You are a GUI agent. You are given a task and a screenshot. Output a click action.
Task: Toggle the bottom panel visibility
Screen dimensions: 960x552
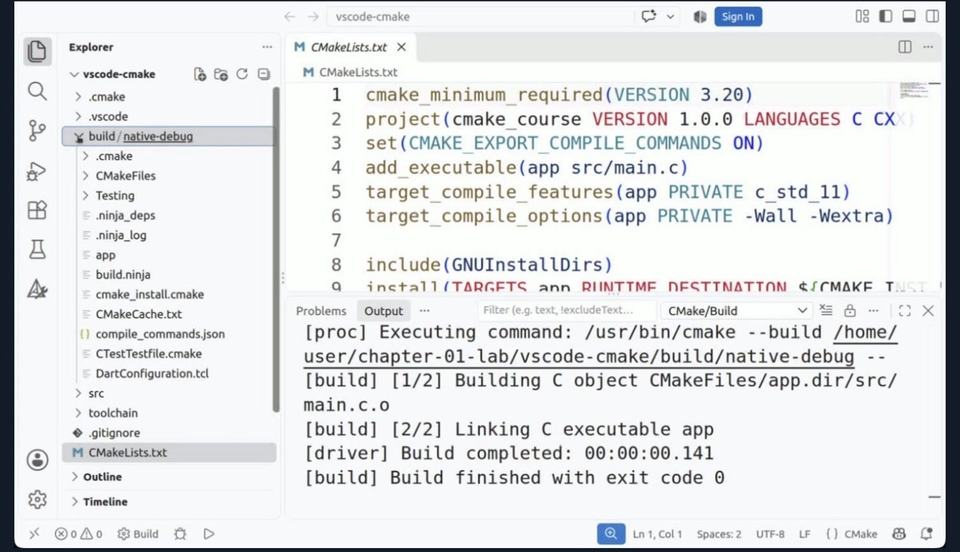coord(909,17)
